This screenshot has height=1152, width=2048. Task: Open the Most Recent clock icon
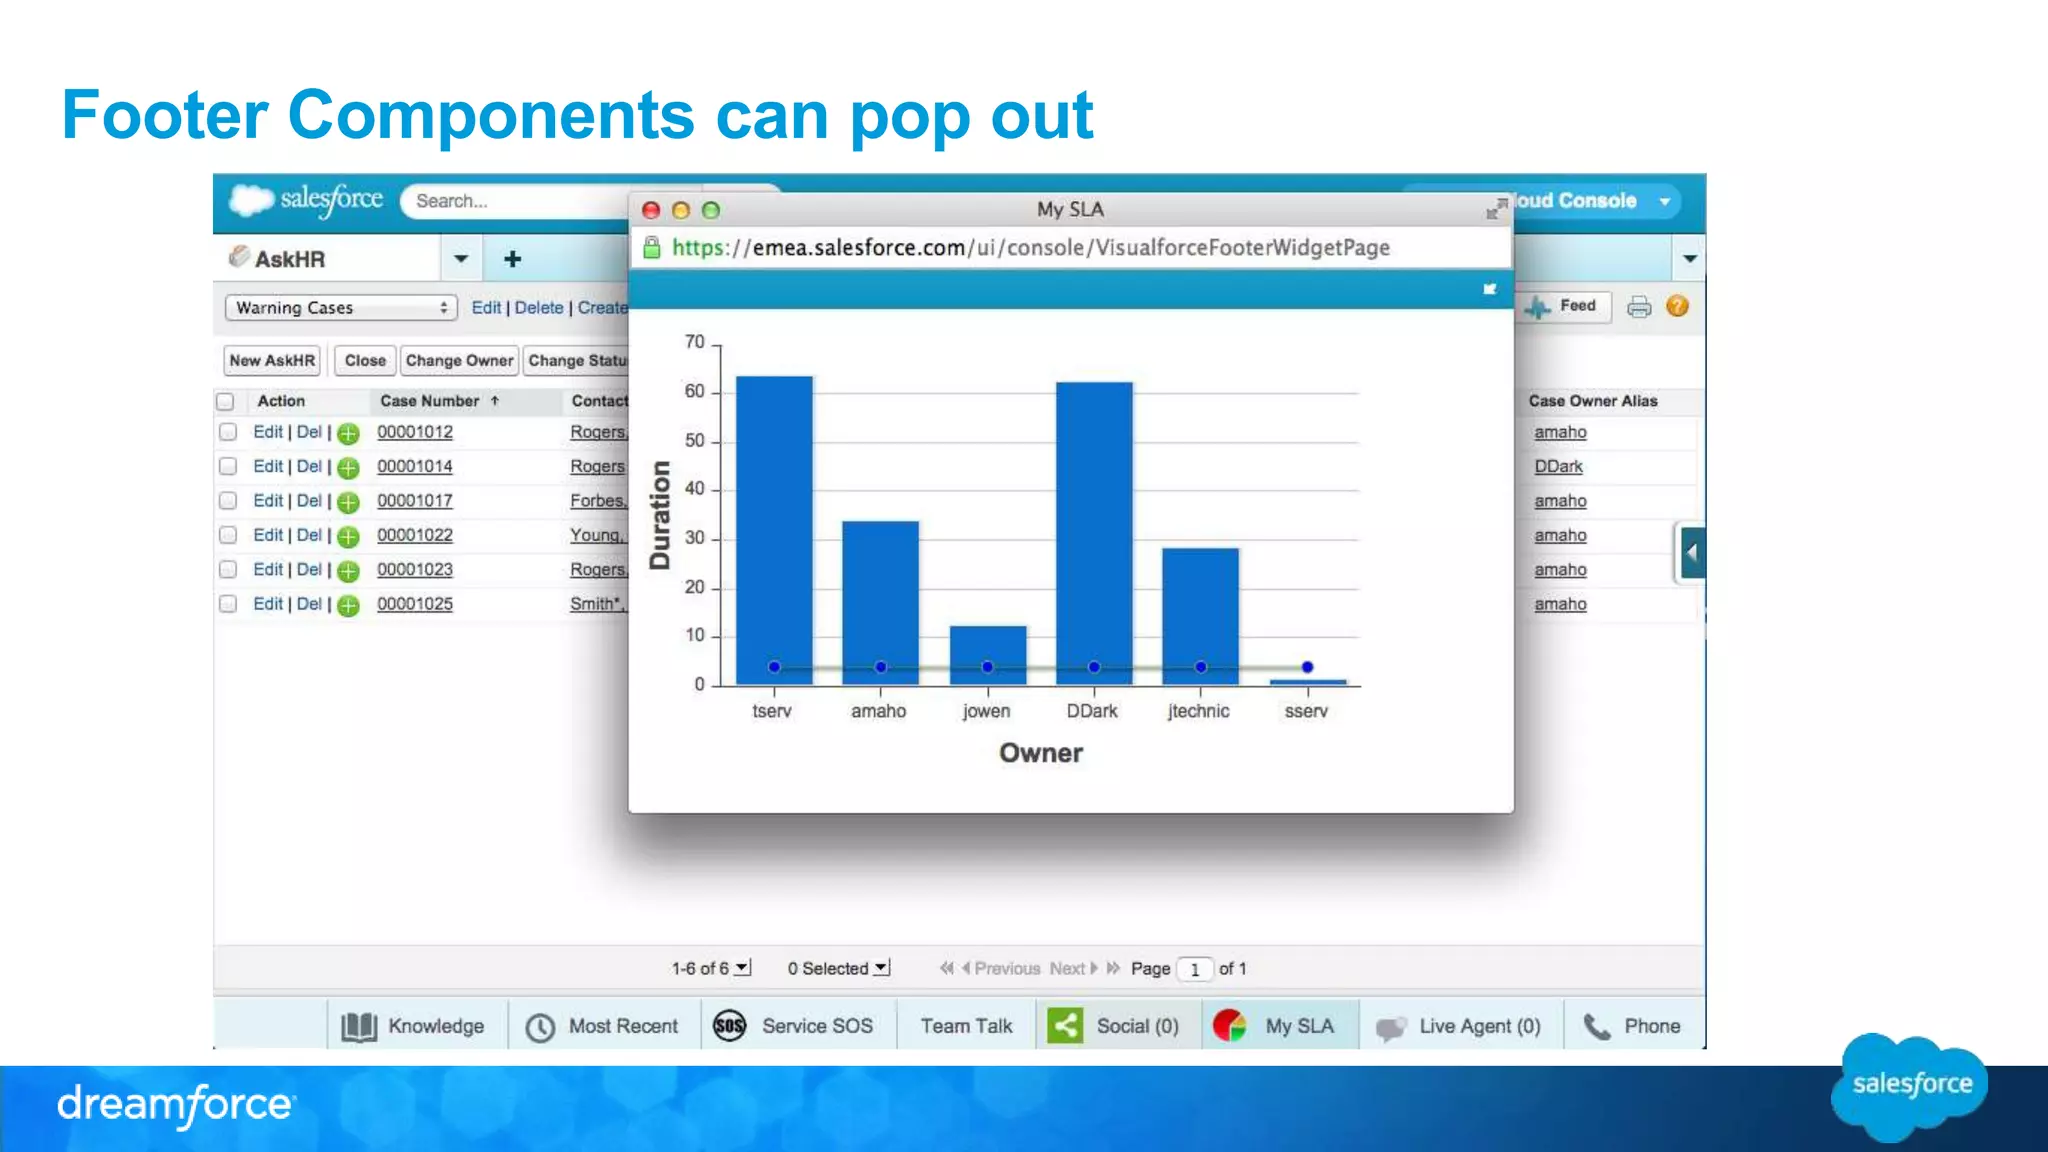click(540, 1027)
